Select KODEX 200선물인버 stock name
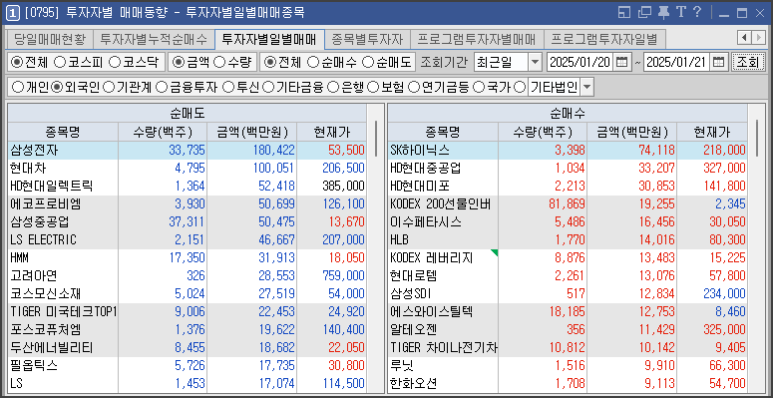 tap(440, 204)
